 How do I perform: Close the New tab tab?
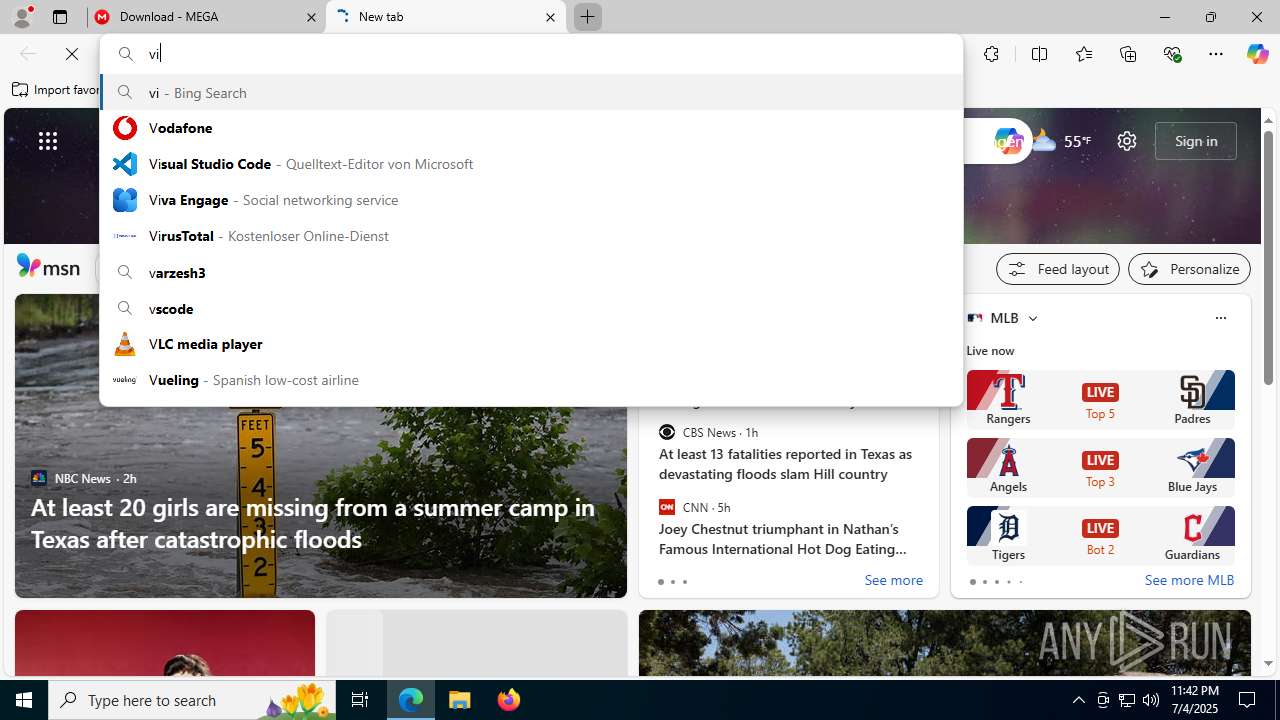[550, 17]
